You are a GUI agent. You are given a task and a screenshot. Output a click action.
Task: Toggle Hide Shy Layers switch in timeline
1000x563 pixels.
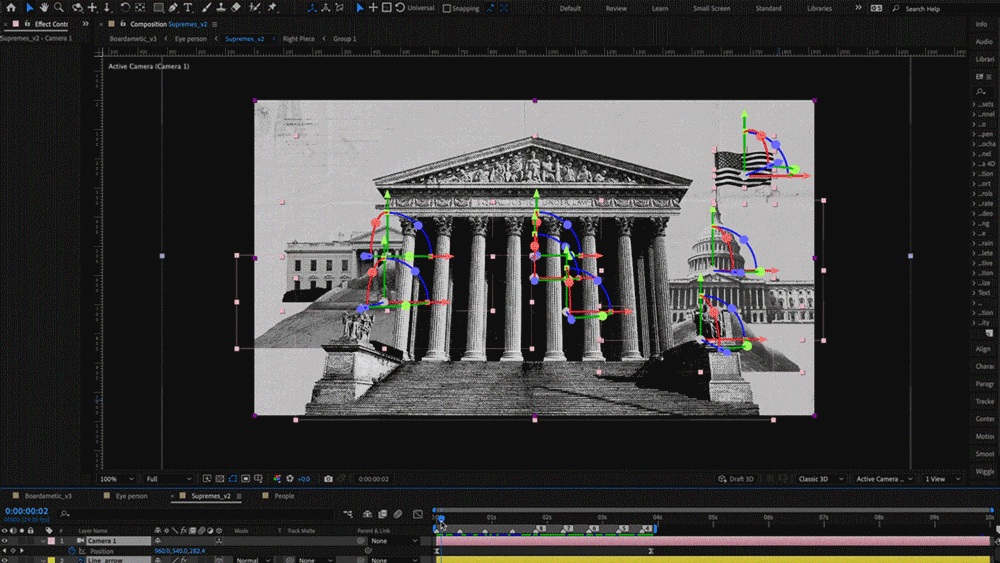[367, 514]
